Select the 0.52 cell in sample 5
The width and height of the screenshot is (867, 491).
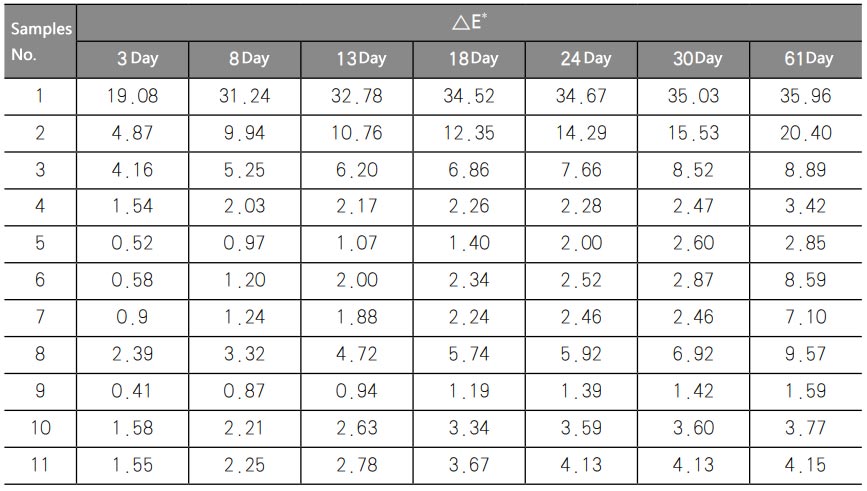coord(133,244)
